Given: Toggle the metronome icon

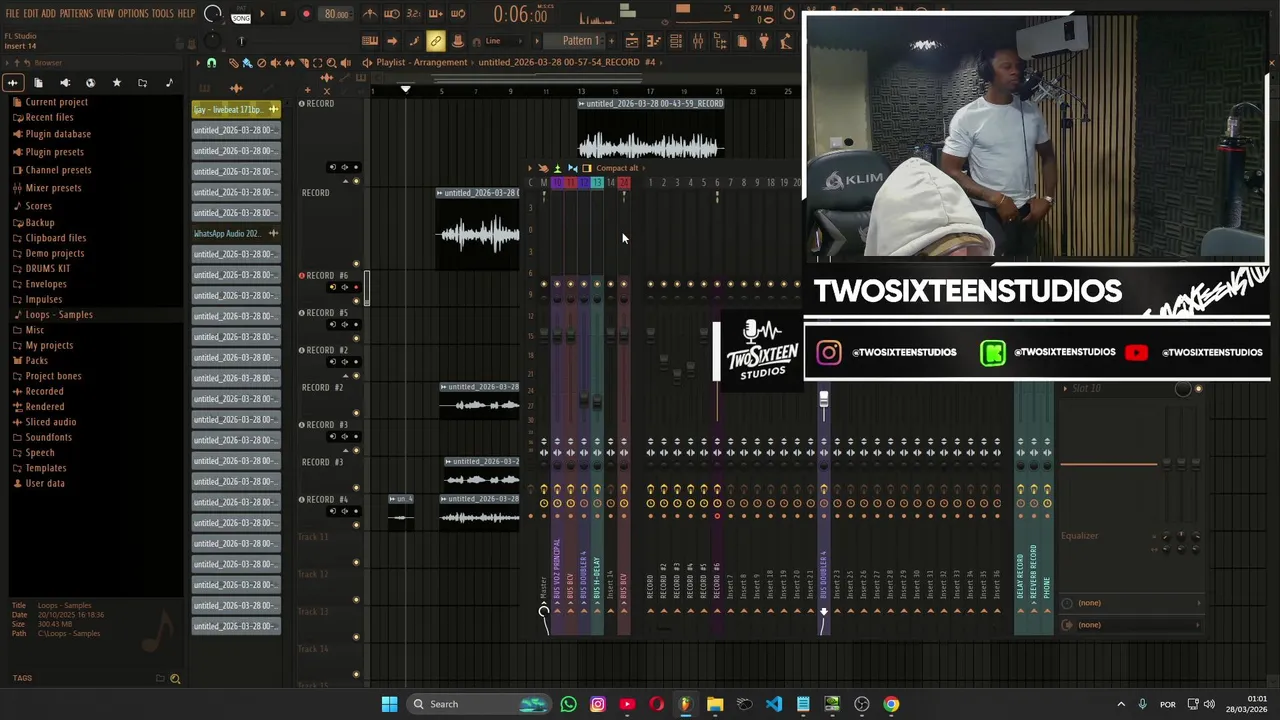Looking at the screenshot, I should 369,14.
